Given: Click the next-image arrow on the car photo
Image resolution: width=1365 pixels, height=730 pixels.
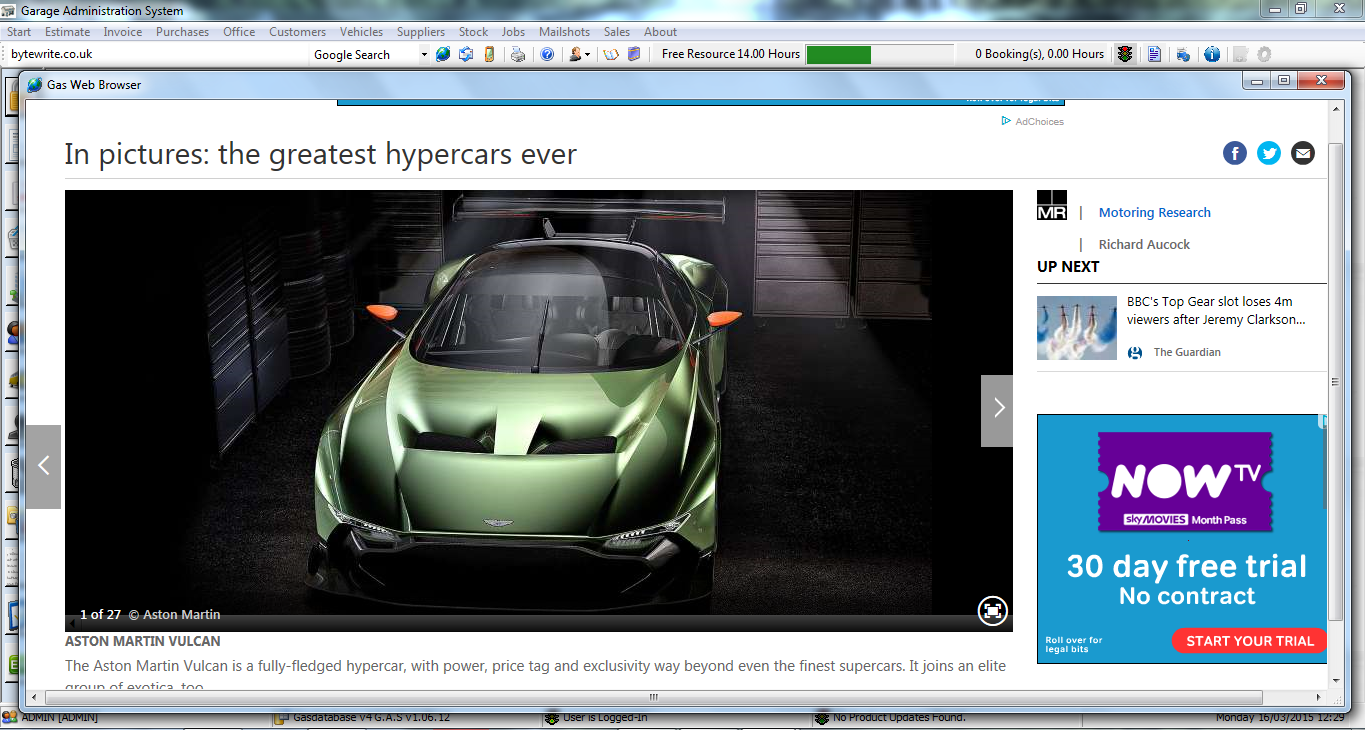Looking at the screenshot, I should (996, 408).
